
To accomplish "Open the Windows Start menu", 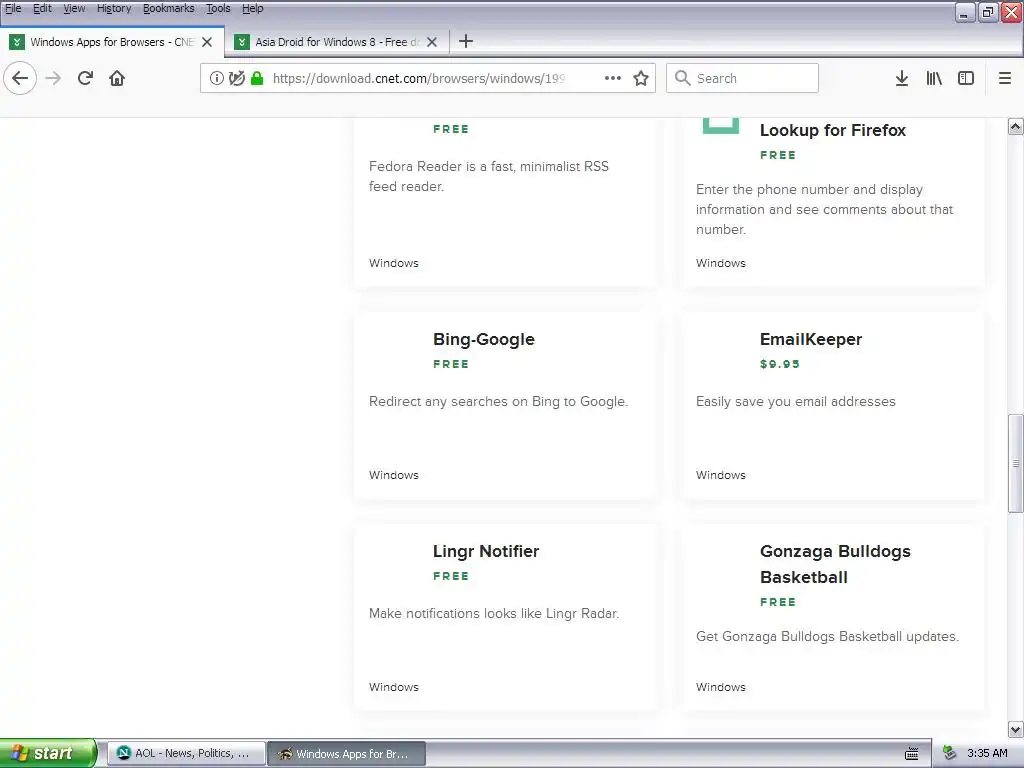I will 48,754.
